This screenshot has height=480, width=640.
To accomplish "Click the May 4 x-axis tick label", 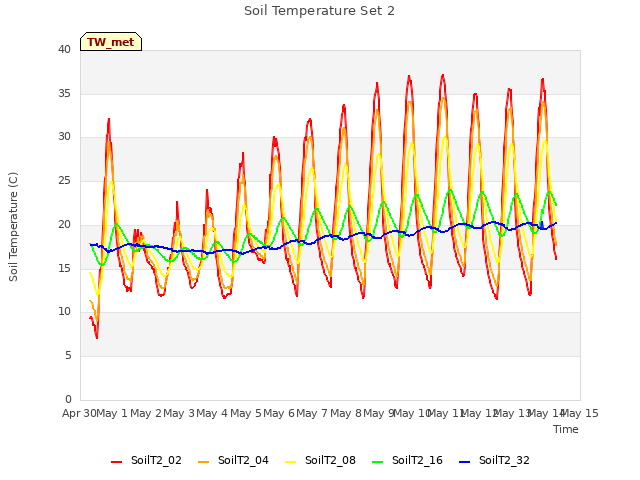I will point(212,413).
